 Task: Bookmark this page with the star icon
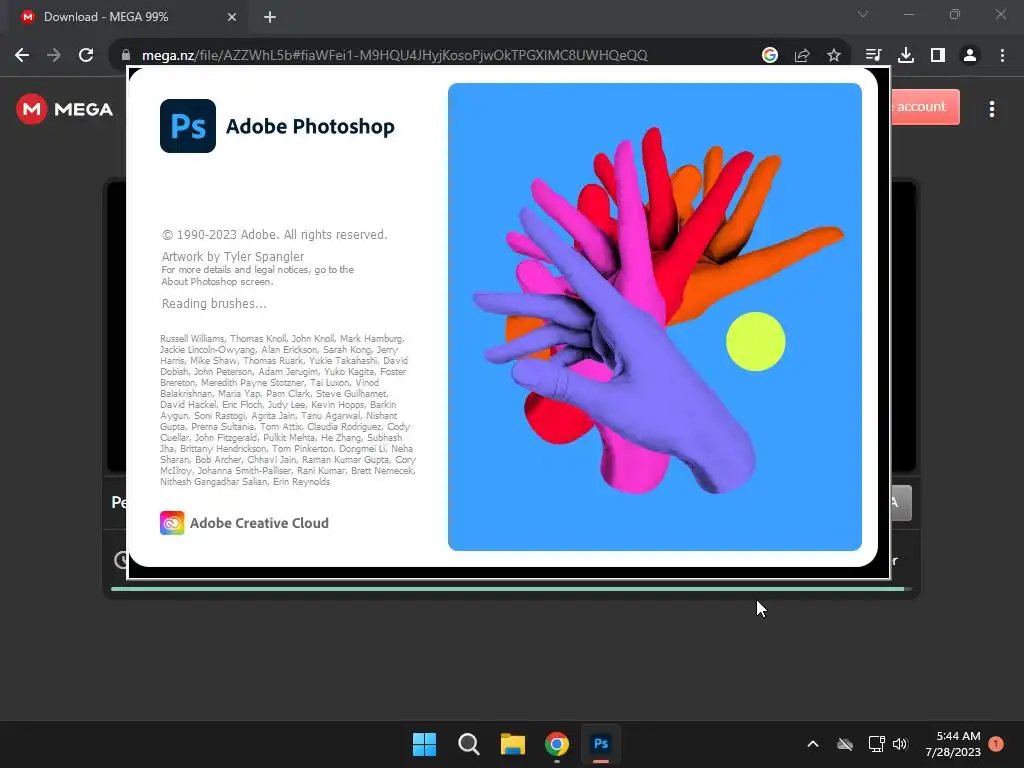[x=834, y=56]
